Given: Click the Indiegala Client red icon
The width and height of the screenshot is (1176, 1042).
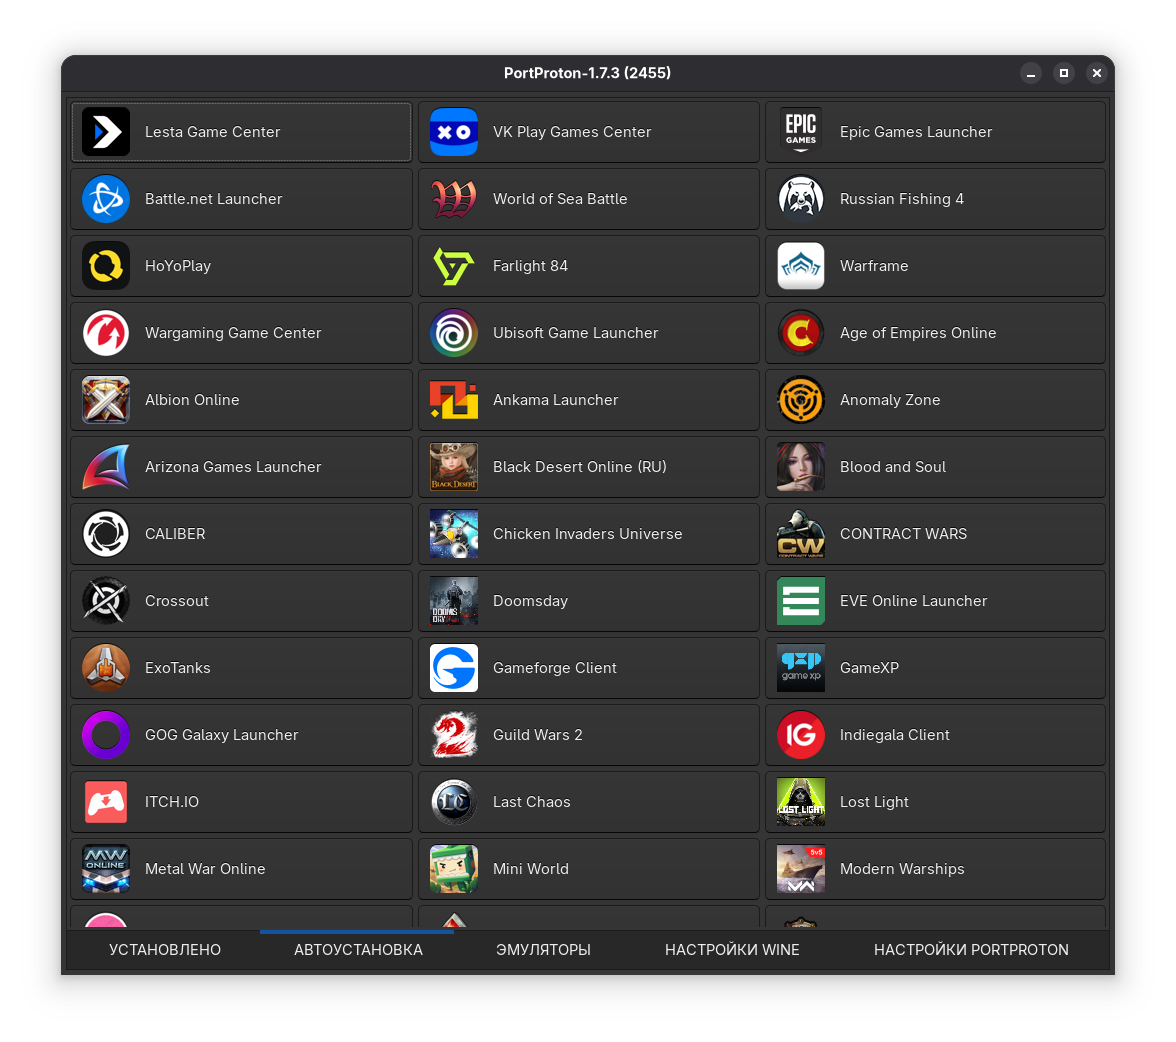Looking at the screenshot, I should tap(801, 735).
